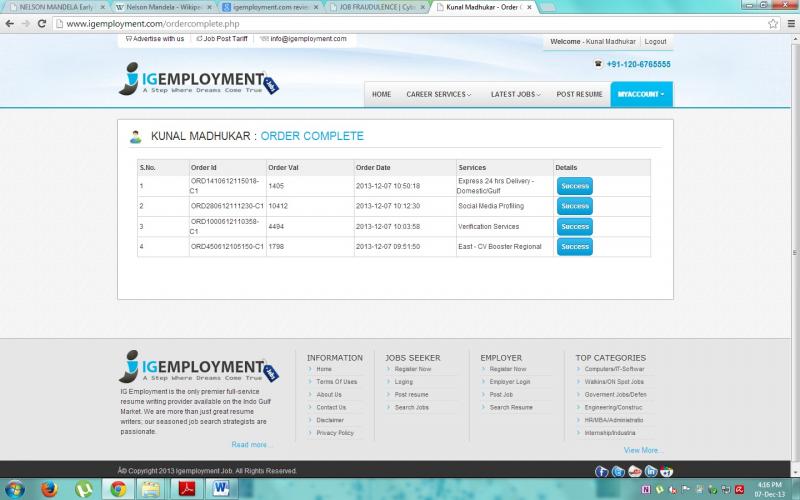Open Terms Of Uses footer link
The width and height of the screenshot is (800, 500).
(336, 382)
